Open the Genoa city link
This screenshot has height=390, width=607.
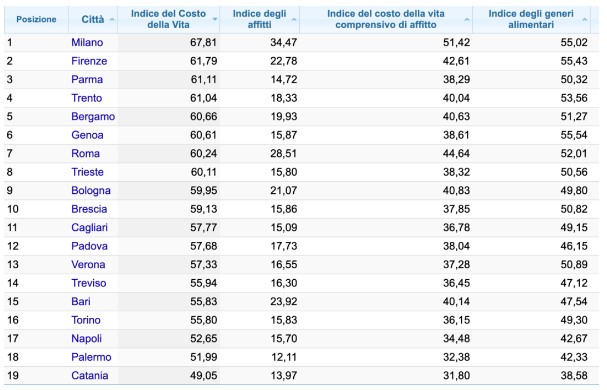87,135
